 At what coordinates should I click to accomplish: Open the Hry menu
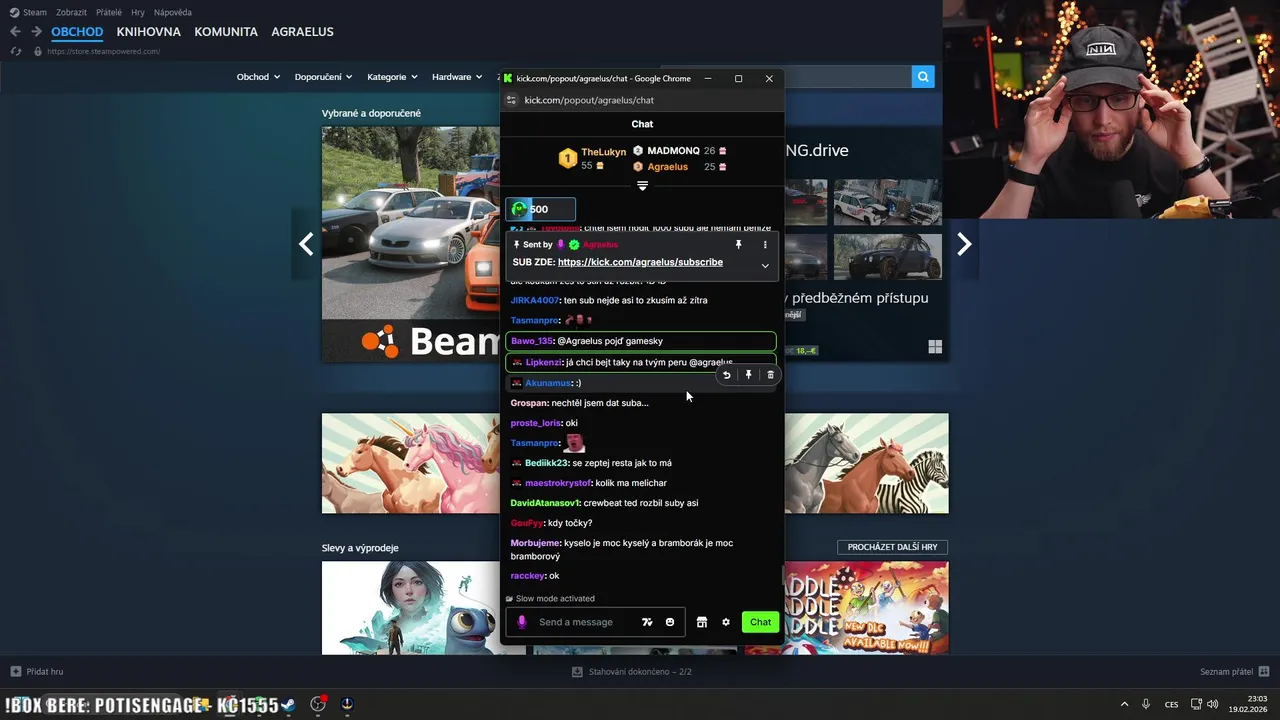tap(138, 13)
